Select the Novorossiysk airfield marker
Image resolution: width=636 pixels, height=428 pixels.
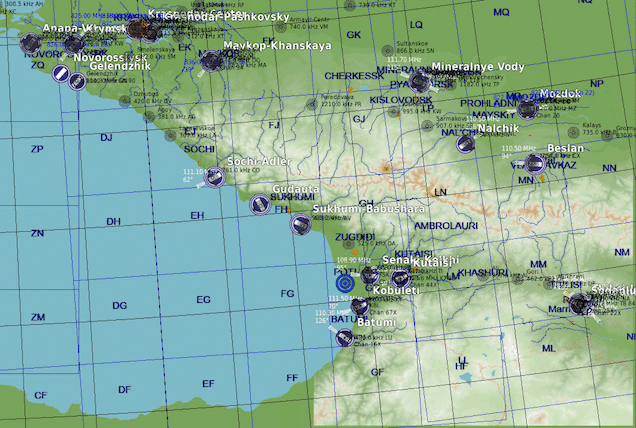(61, 73)
